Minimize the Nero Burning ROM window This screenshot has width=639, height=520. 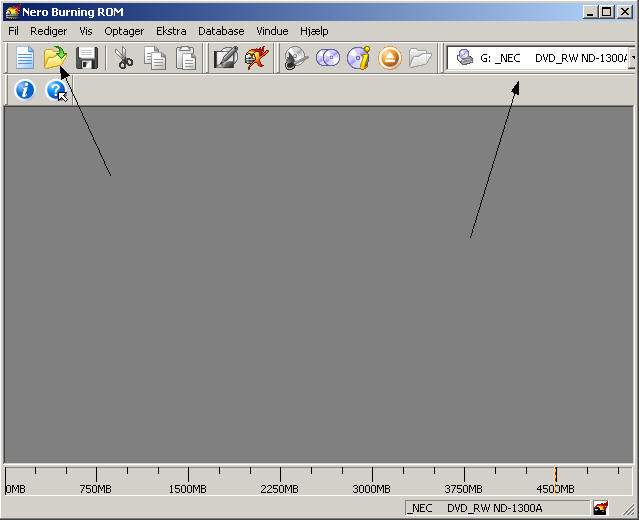click(x=590, y=12)
